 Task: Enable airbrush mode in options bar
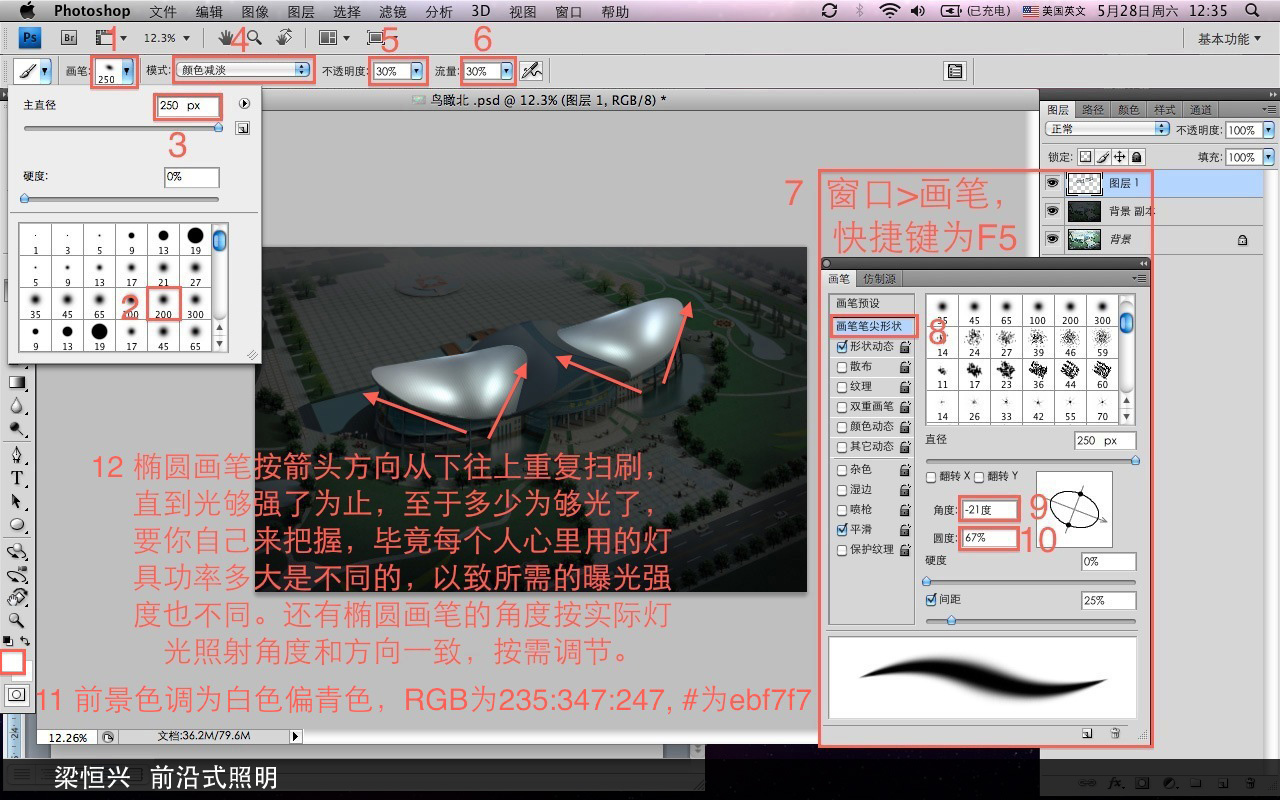click(x=531, y=71)
